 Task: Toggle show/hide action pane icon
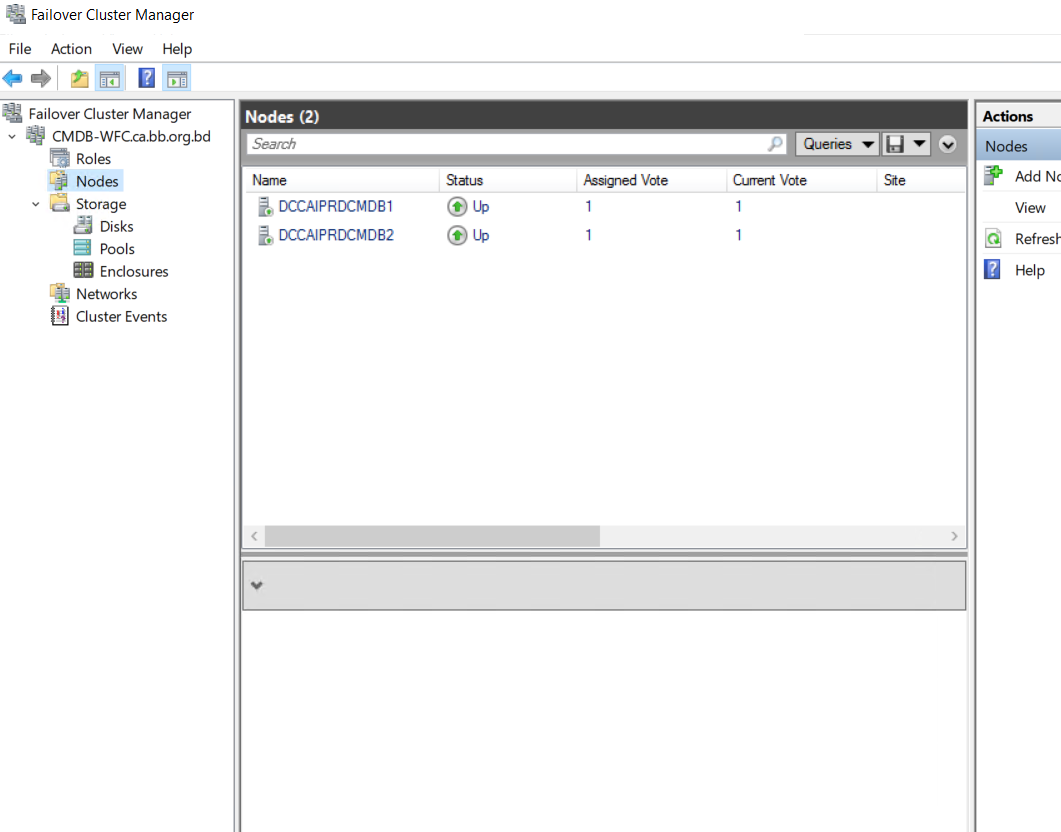click(177, 78)
